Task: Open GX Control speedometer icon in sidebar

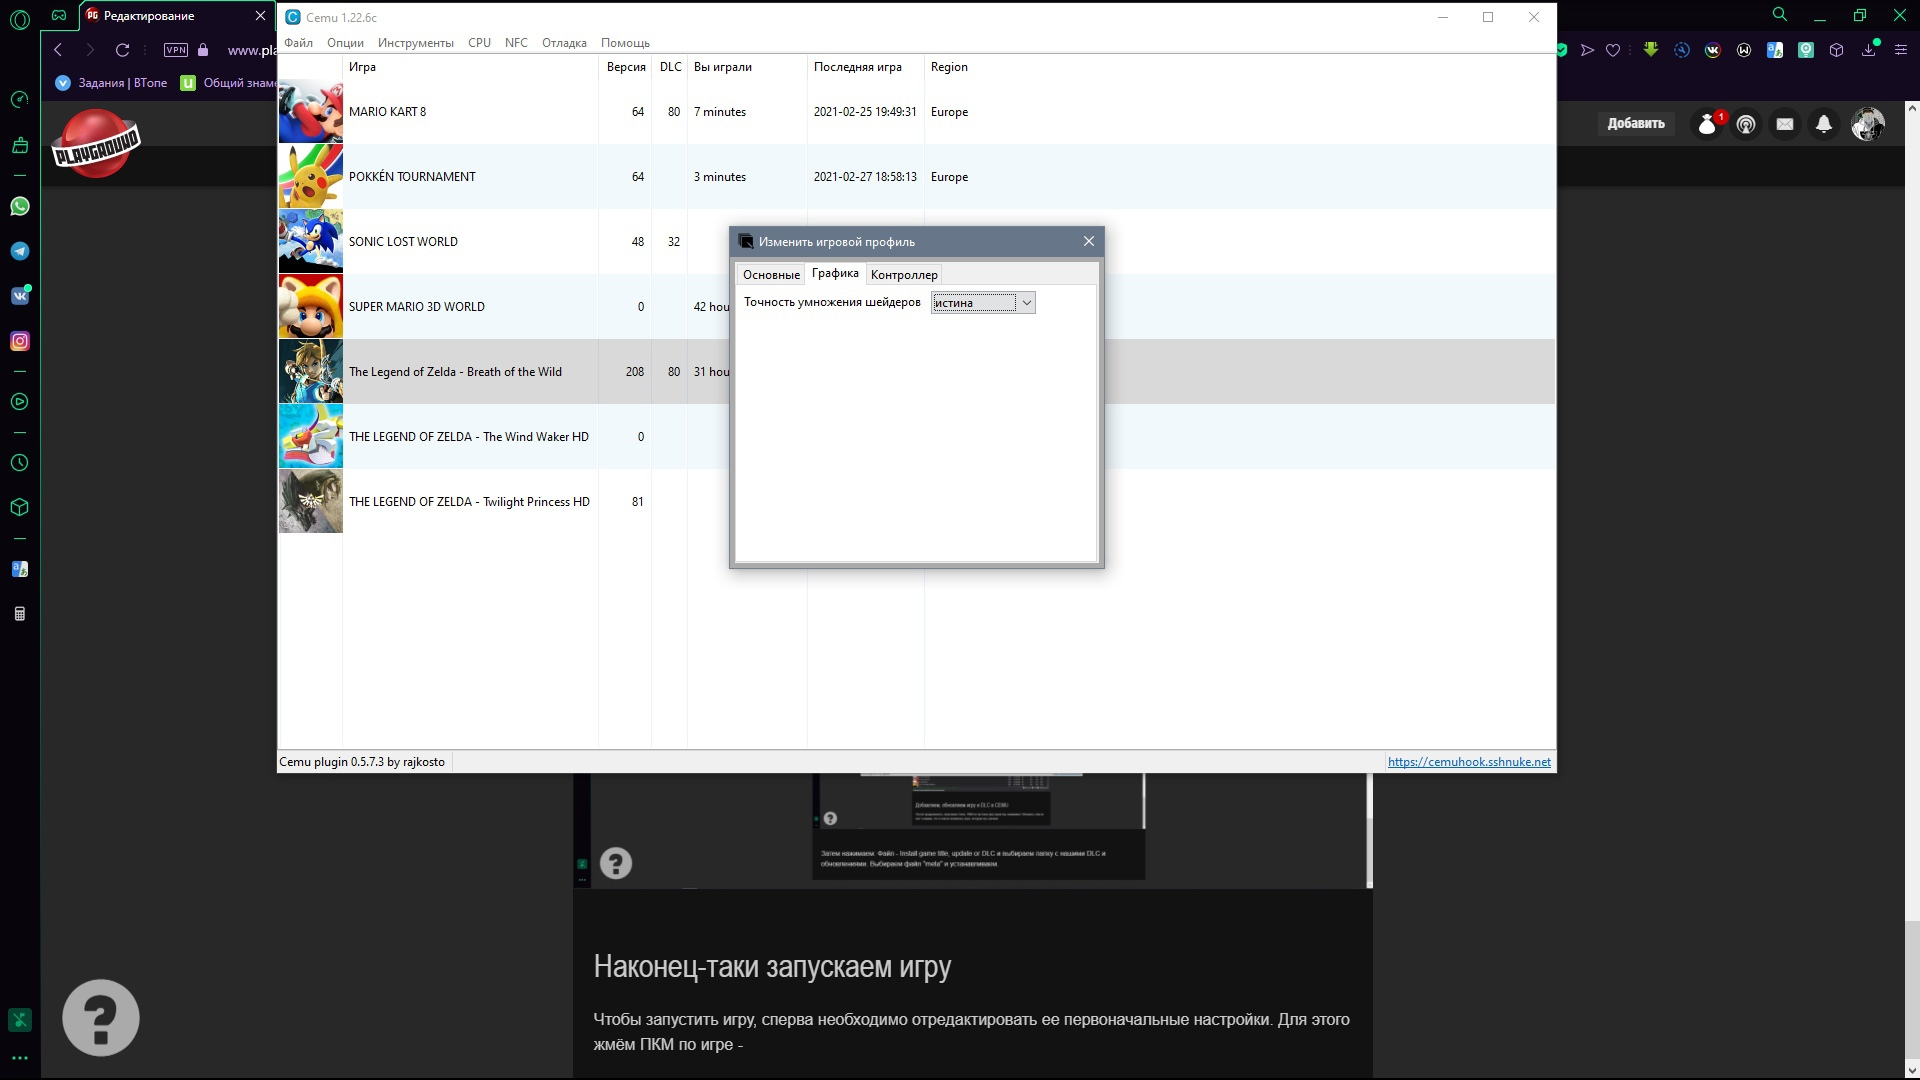Action: (19, 99)
